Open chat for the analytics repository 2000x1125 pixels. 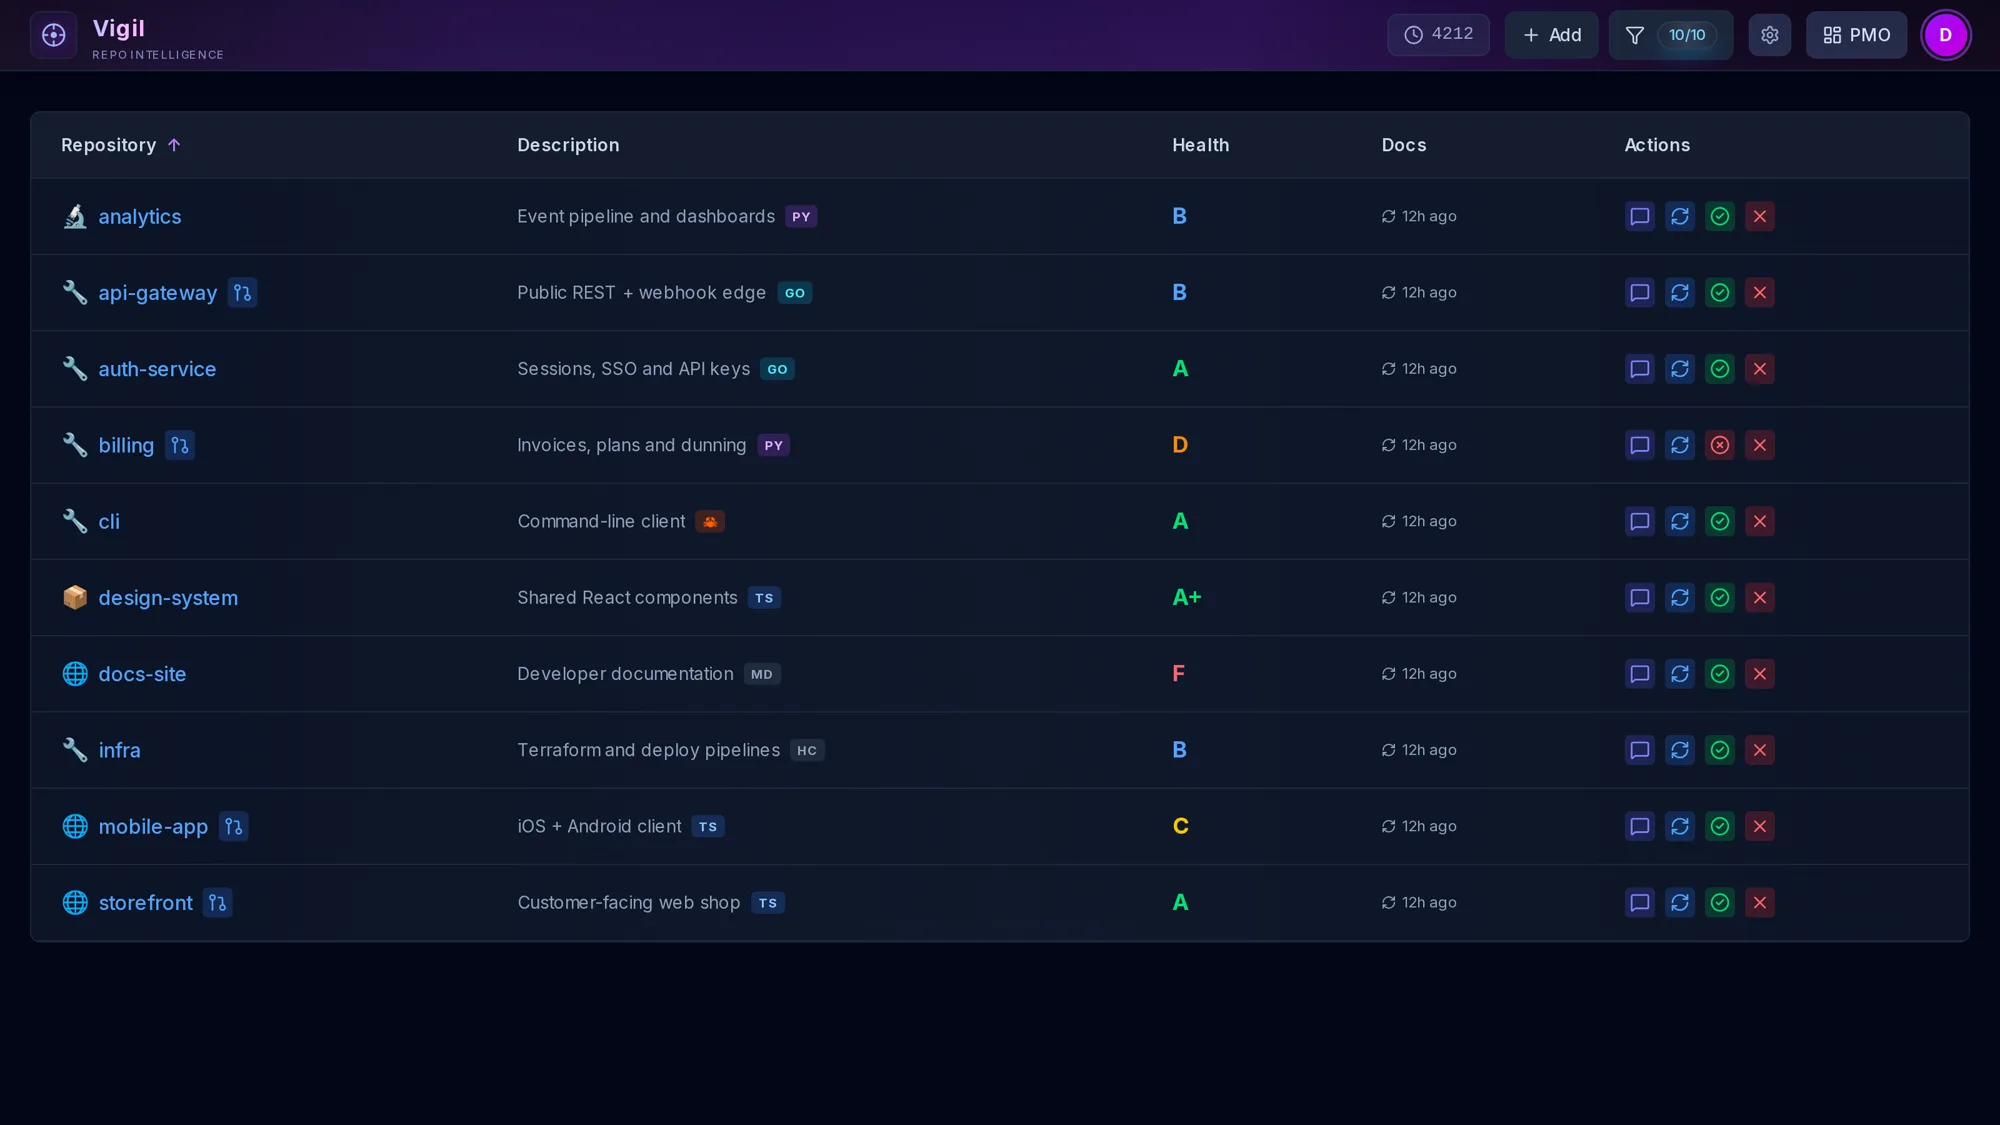coord(1640,216)
